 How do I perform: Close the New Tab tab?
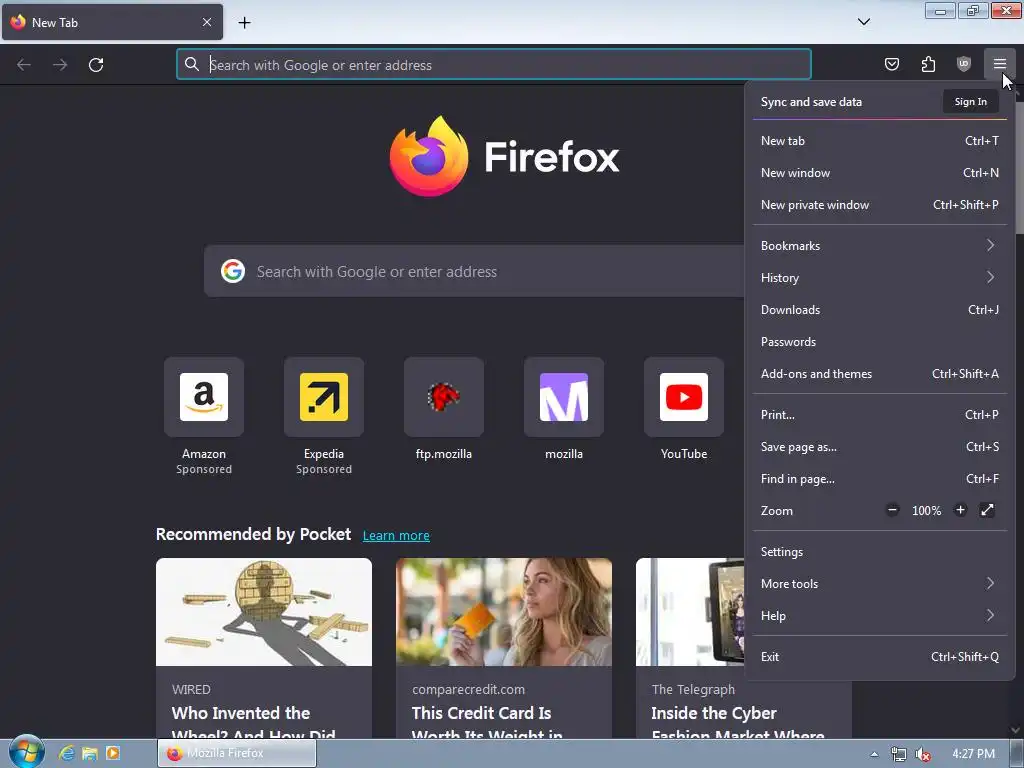[207, 22]
